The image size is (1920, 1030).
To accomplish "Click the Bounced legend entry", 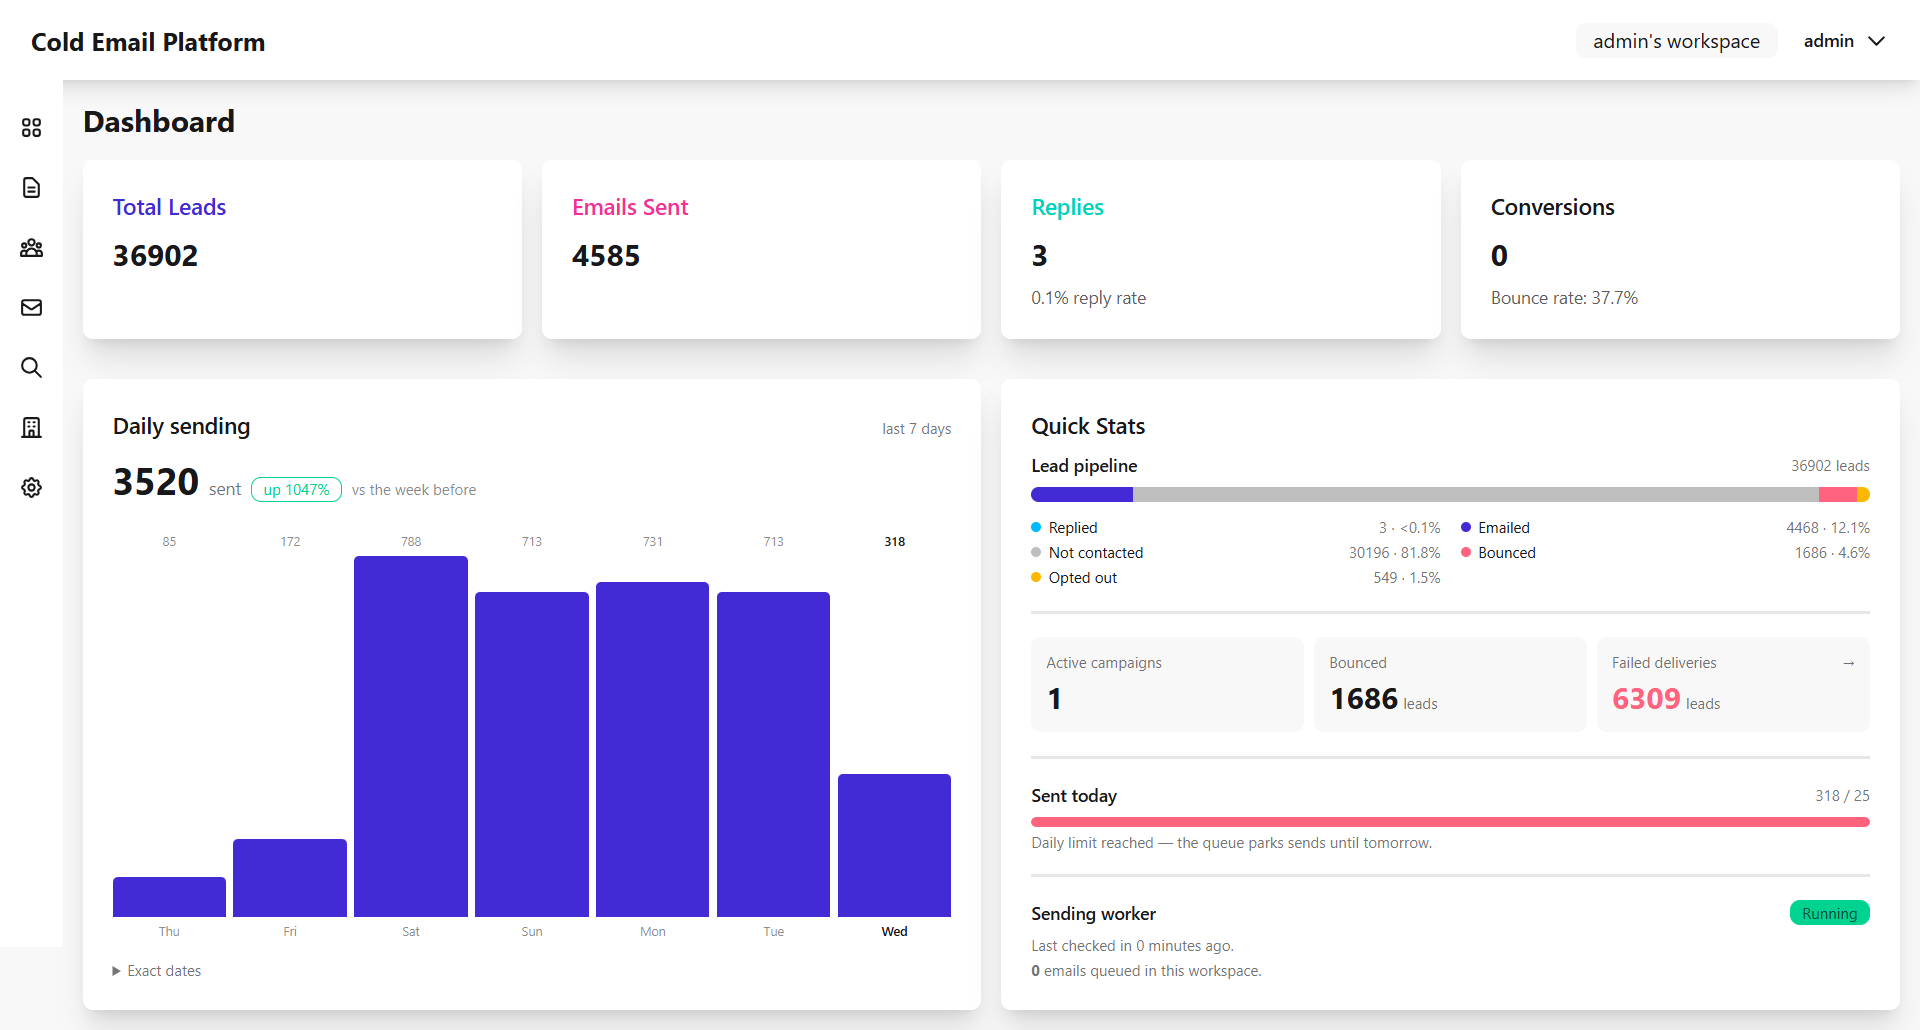I will coord(1665,553).
